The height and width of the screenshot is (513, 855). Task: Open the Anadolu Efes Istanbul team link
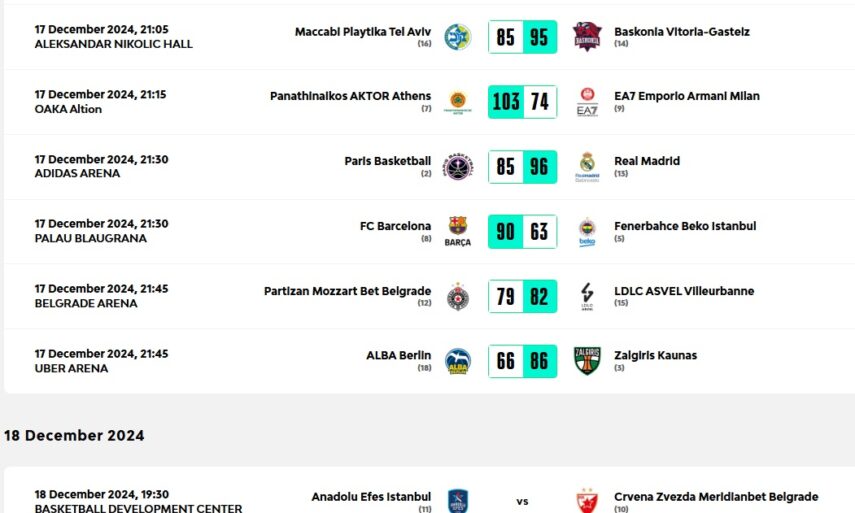[371, 497]
